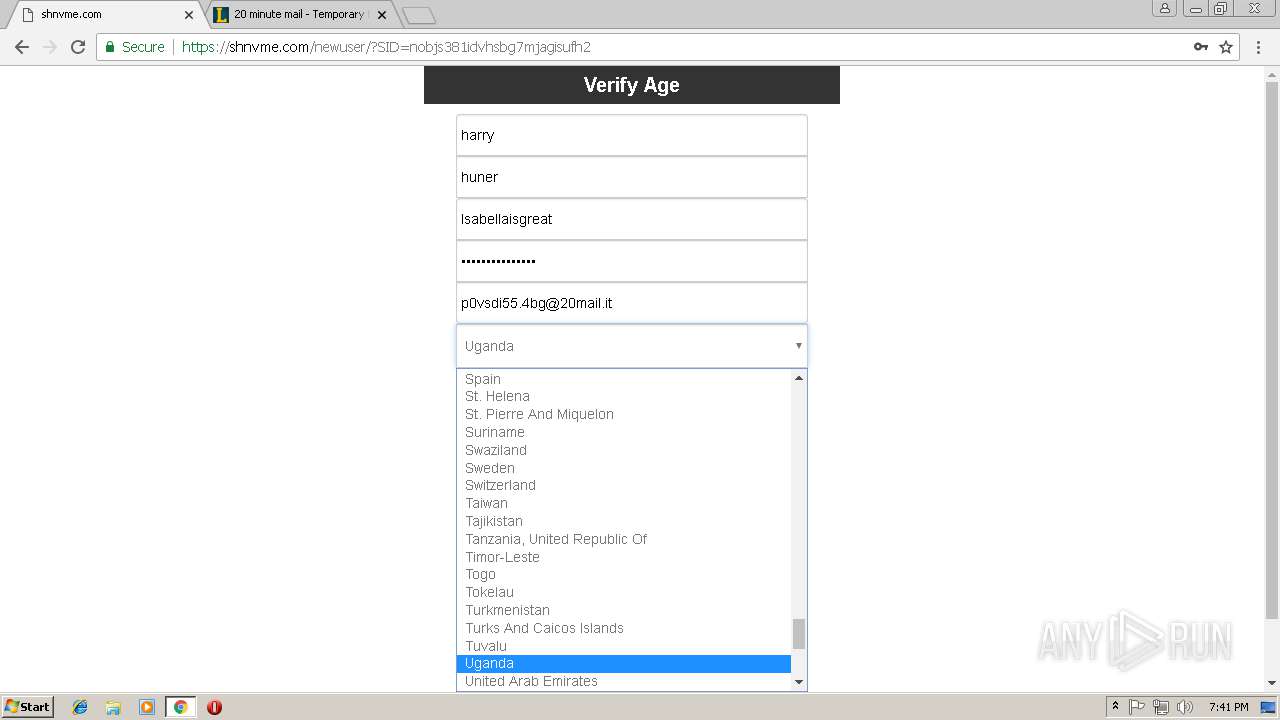Open saved password key icon

(1201, 47)
